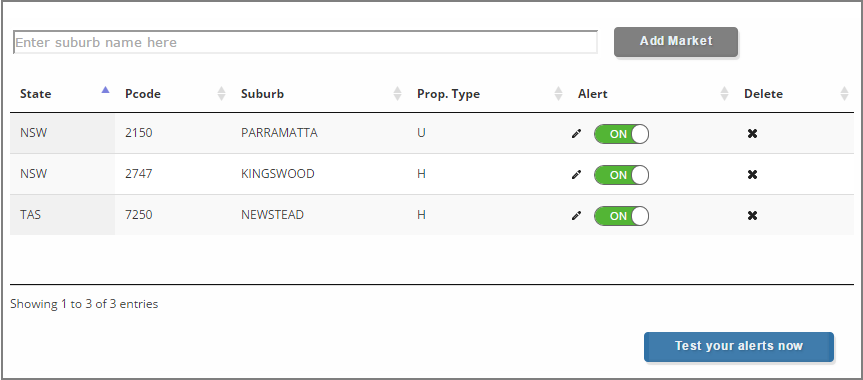Viewport: 863px width, 380px height.
Task: Sort by Pcode using sort arrows
Action: point(221,94)
